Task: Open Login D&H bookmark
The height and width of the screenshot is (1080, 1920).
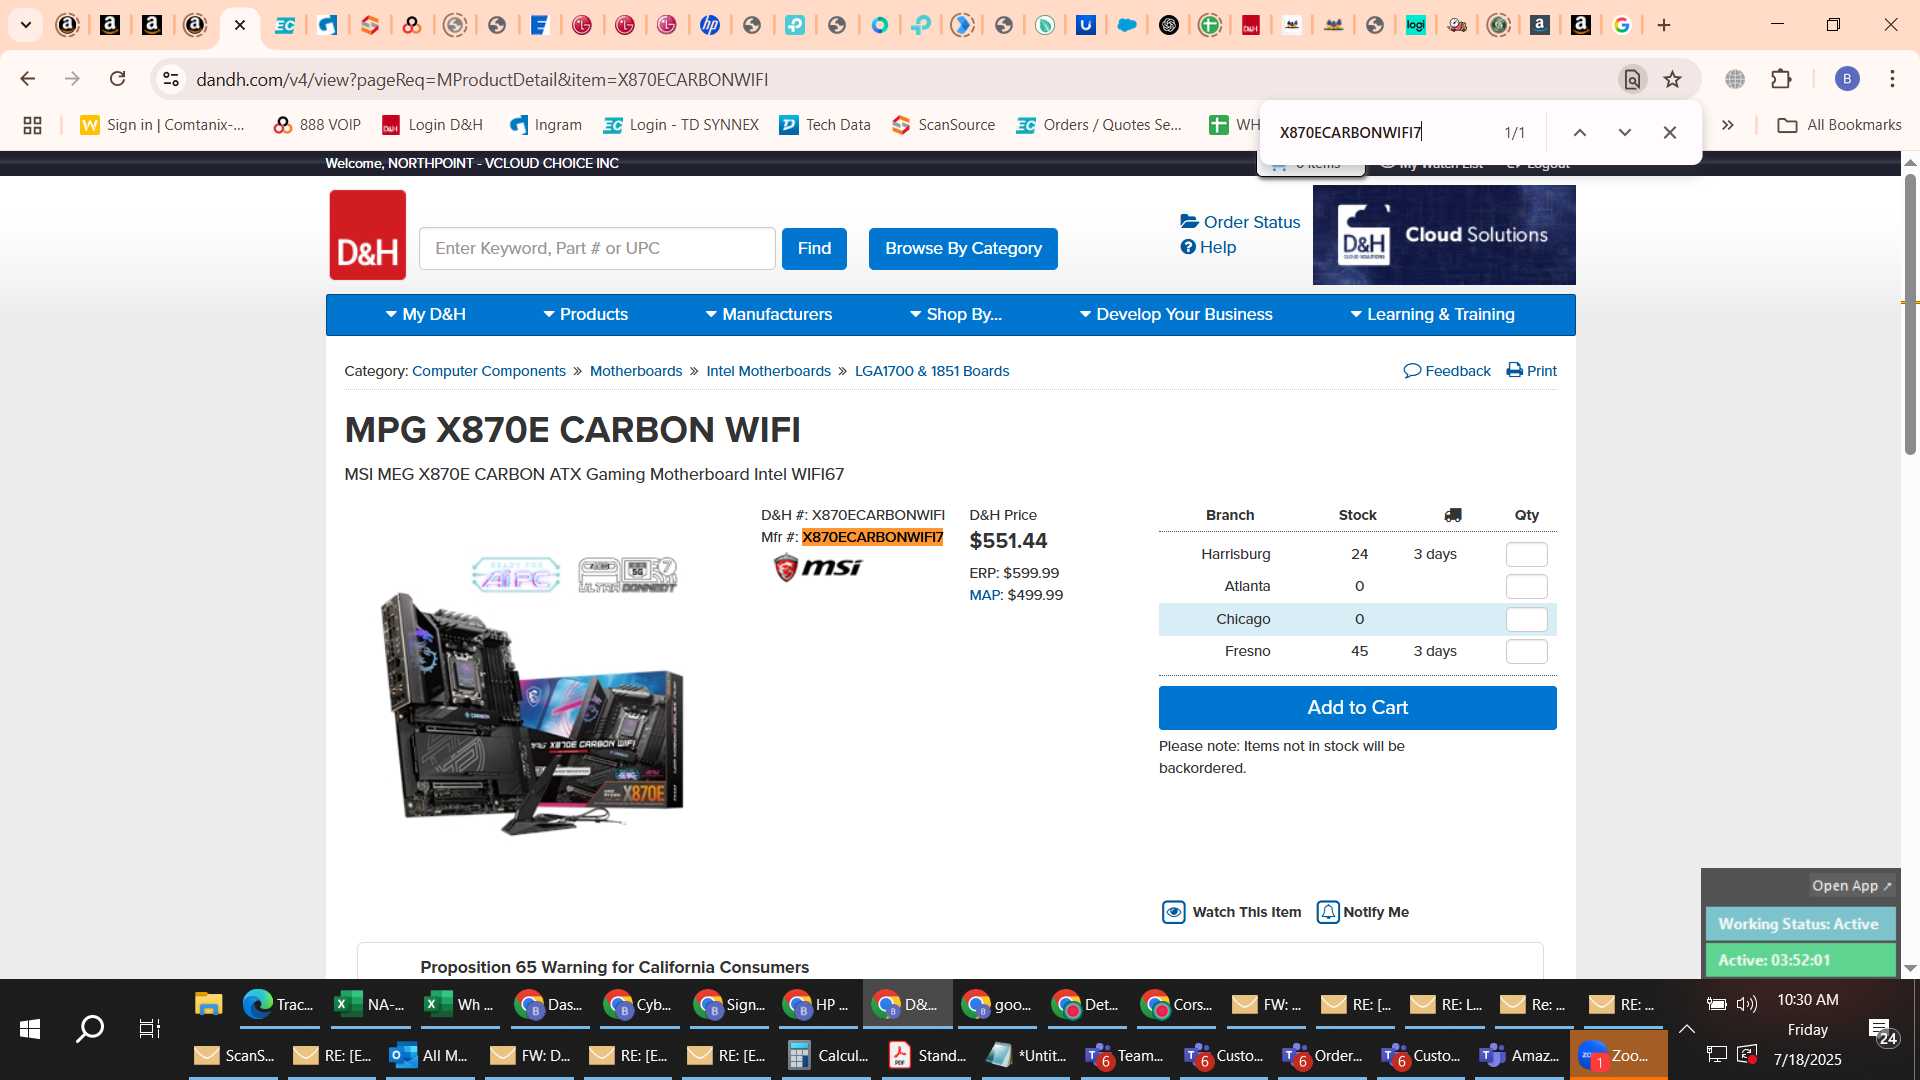Action: [x=432, y=125]
